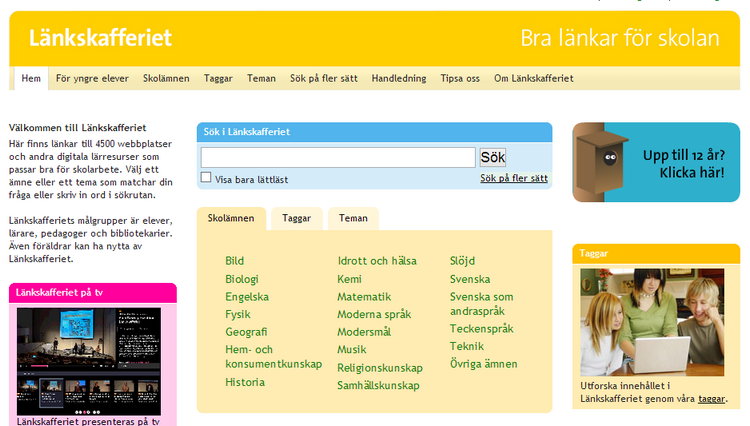
Task: Click Tipsa oss in navigation
Action: coord(460,78)
